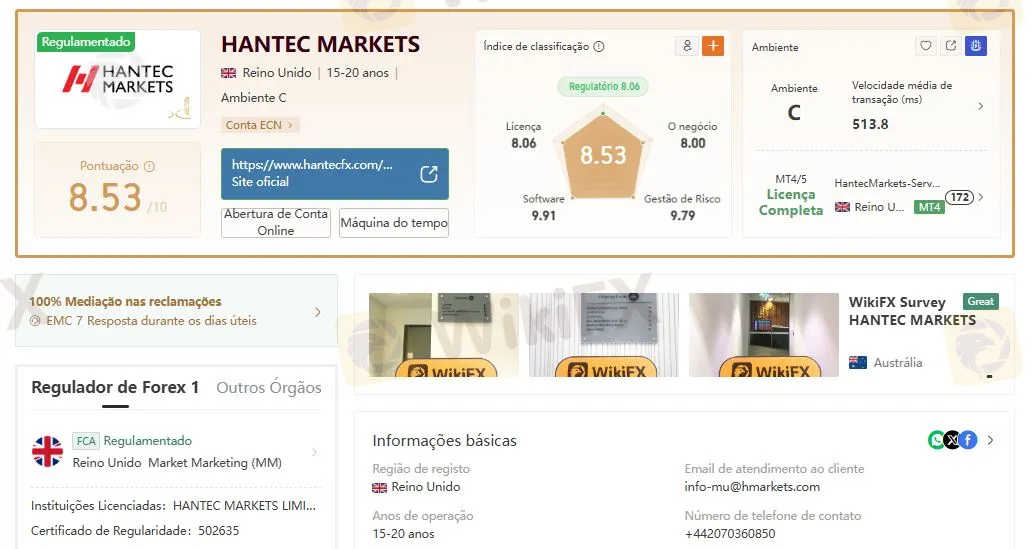Open the WhatsApp contact icon
This screenshot has width=1032, height=549.
(937, 440)
